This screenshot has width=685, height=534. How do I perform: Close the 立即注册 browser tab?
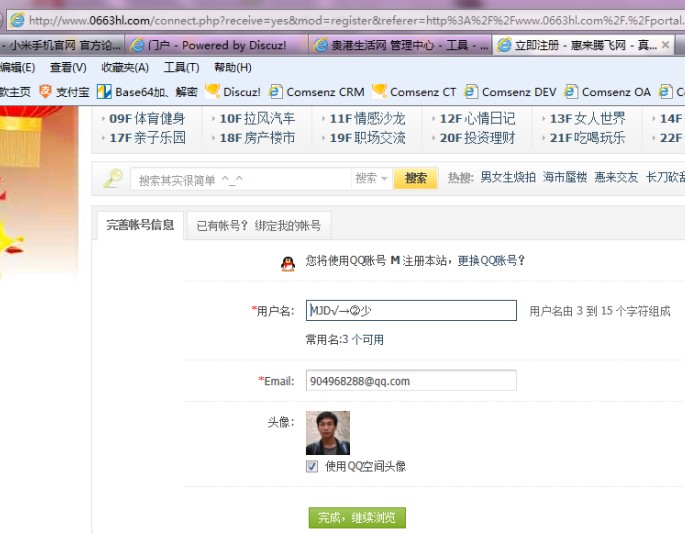coord(665,45)
